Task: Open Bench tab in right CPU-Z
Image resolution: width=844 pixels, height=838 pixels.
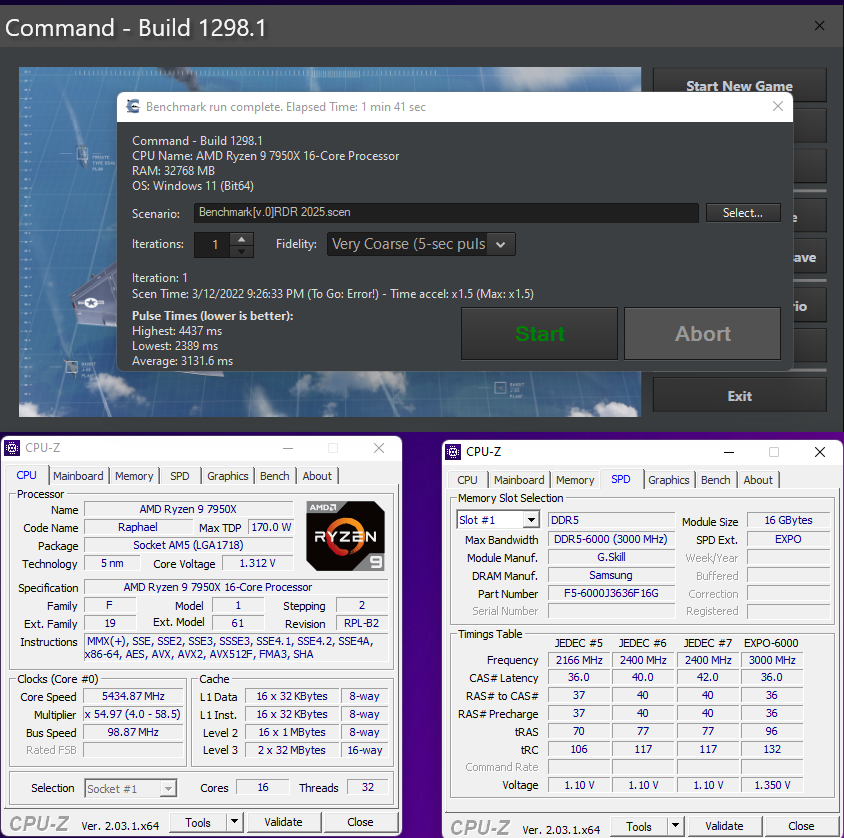Action: pyautogui.click(x=715, y=480)
